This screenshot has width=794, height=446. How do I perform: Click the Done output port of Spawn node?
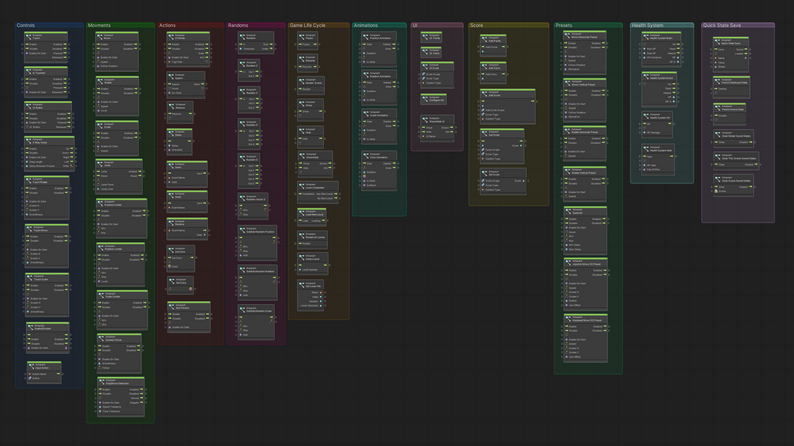click(203, 84)
